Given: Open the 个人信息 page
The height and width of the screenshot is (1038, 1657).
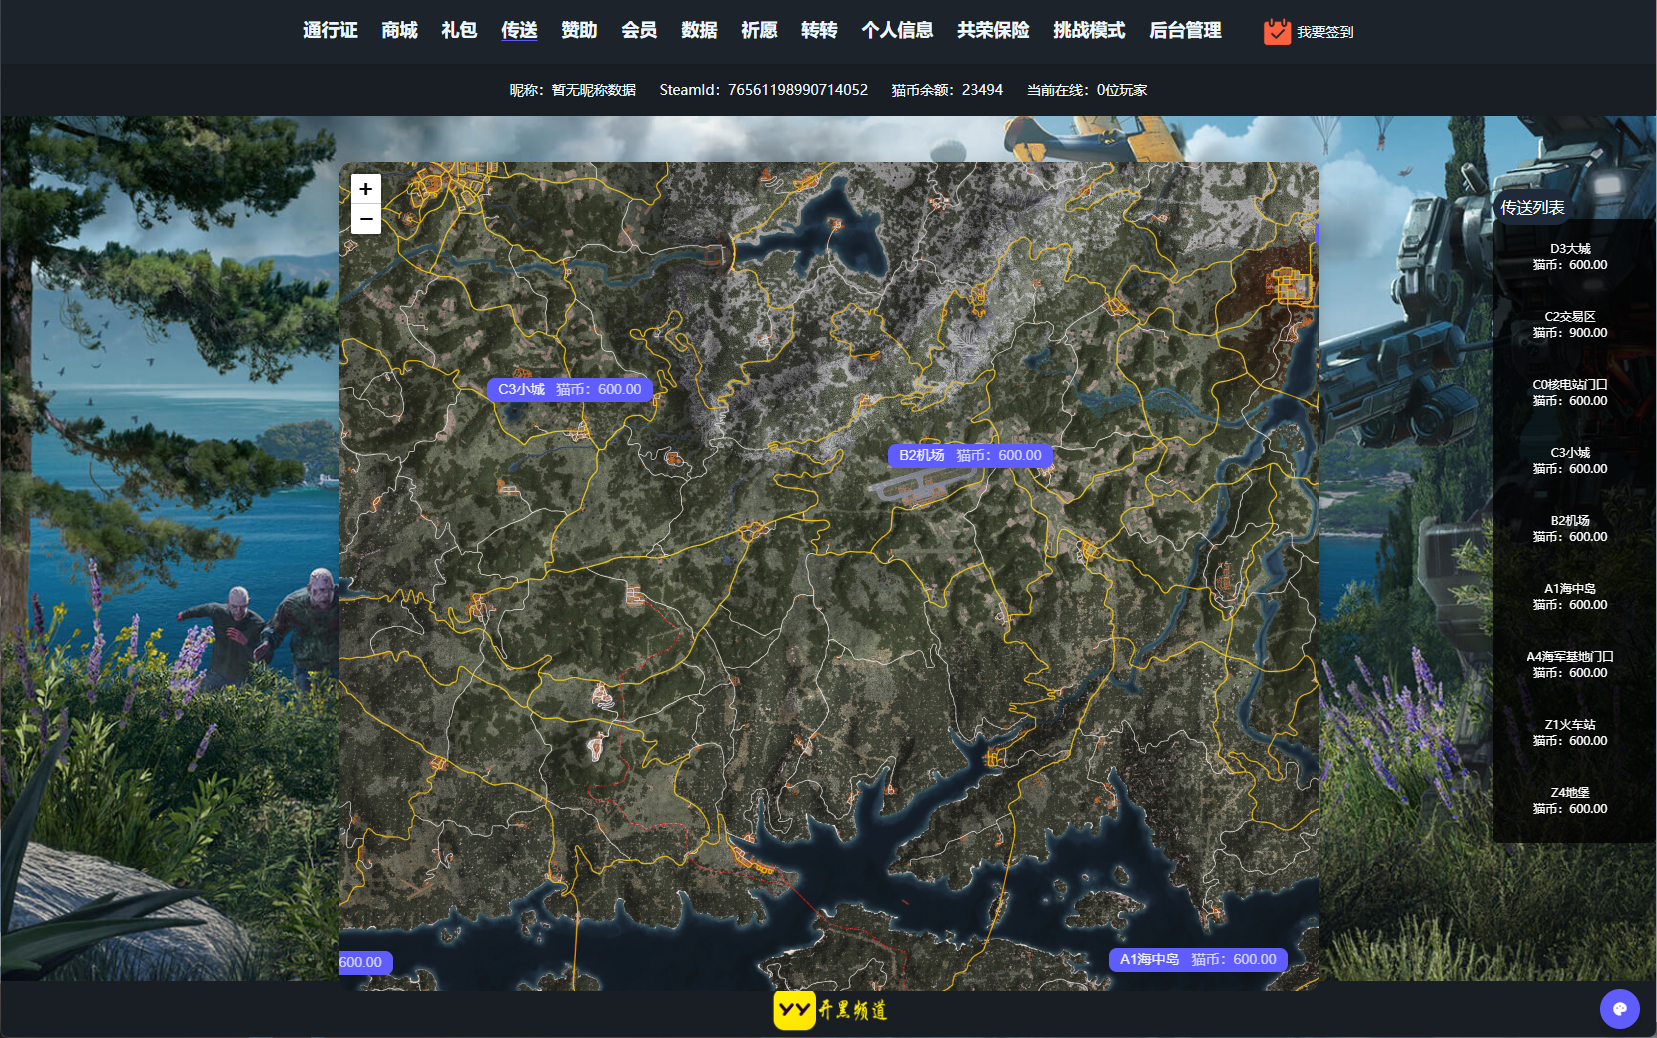Looking at the screenshot, I should coord(897,31).
